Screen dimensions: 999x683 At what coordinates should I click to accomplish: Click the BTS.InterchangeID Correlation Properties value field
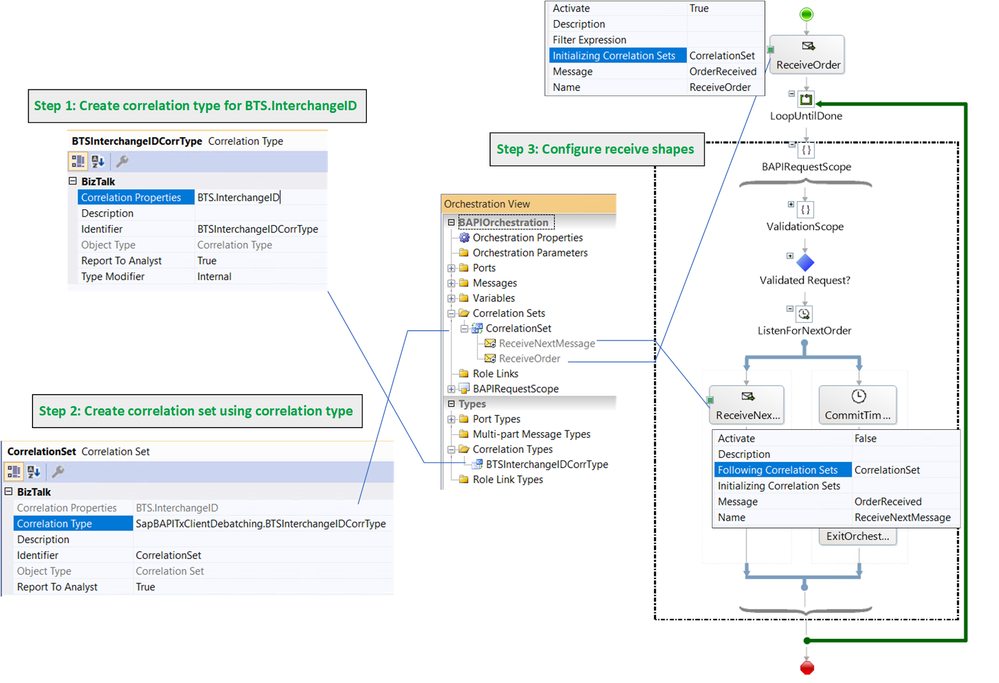click(261, 198)
